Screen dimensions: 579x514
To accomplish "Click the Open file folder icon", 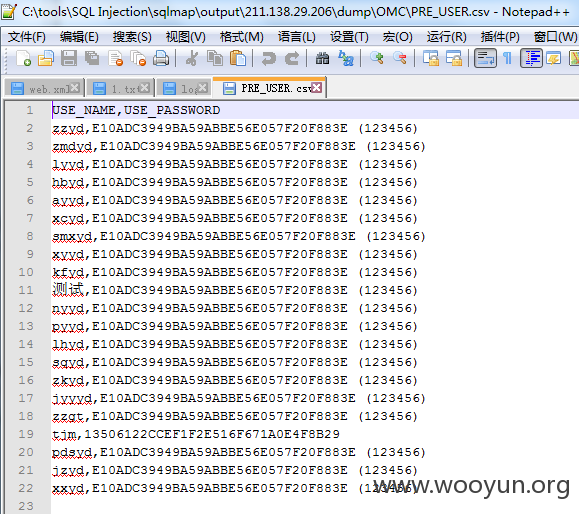I will [46, 58].
